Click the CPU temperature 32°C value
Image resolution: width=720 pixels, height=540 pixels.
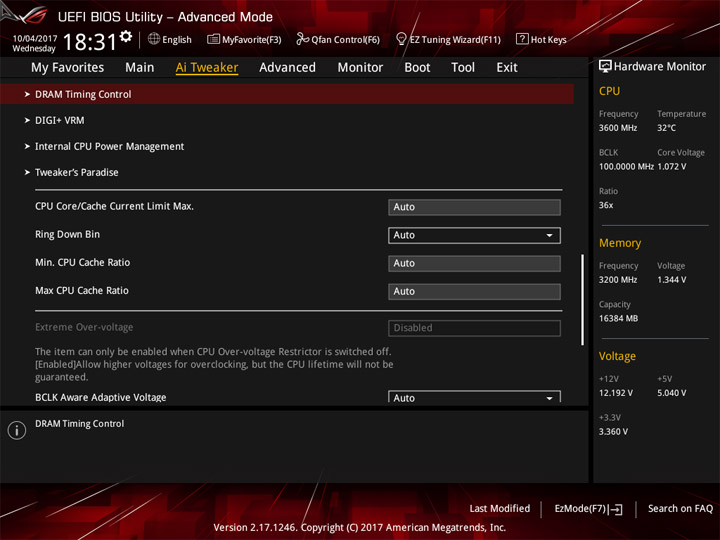666,128
